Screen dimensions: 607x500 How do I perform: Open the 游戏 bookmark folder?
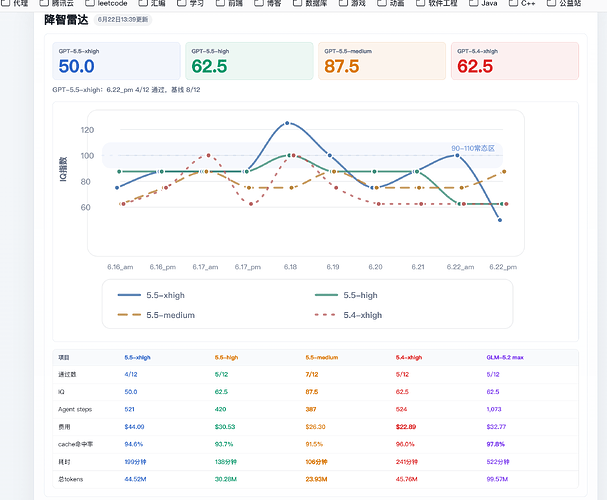pyautogui.click(x=352, y=3)
